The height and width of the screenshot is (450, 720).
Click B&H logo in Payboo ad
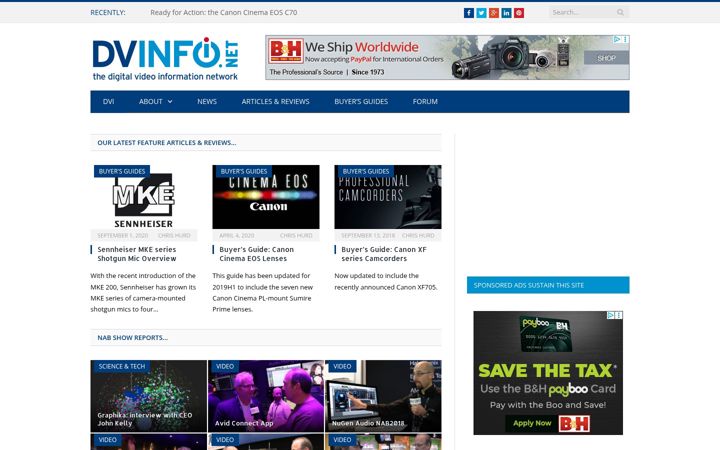574,423
